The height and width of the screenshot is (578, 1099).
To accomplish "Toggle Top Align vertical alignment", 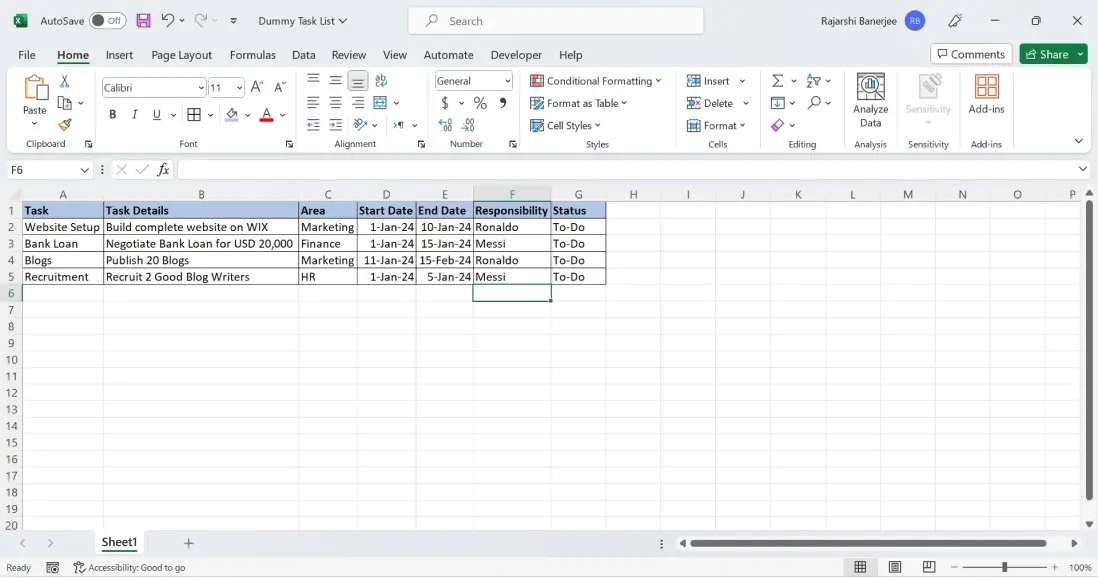I will click(x=313, y=81).
